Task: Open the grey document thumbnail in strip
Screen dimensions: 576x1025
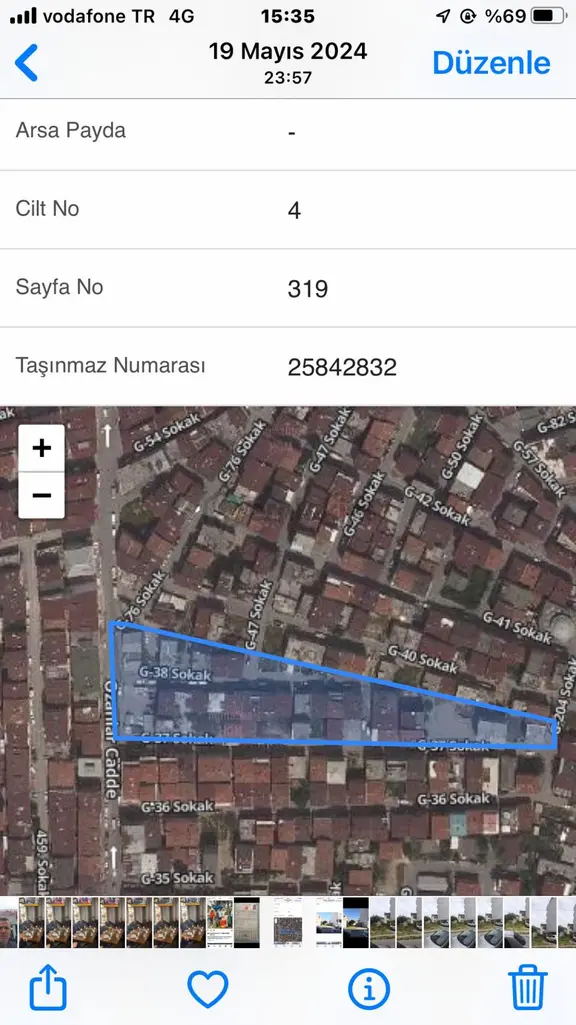Action: tap(246, 922)
